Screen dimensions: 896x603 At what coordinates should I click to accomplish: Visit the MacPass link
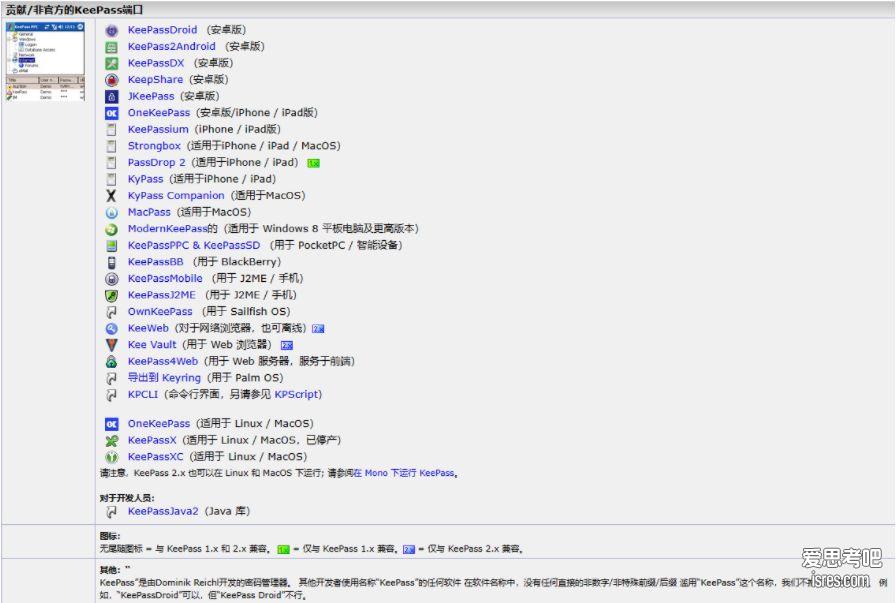[149, 212]
